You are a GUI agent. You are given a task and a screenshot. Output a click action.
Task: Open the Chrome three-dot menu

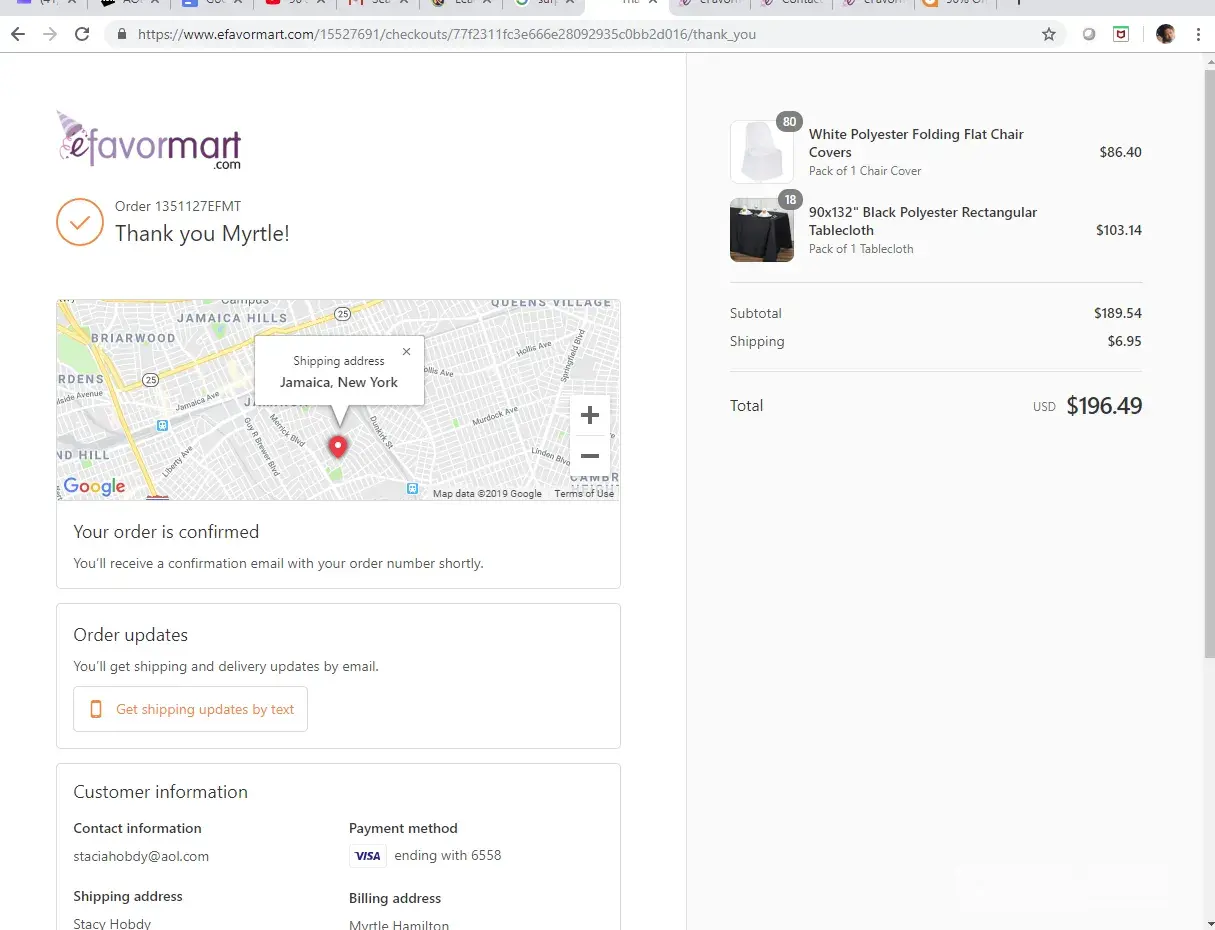click(x=1198, y=34)
